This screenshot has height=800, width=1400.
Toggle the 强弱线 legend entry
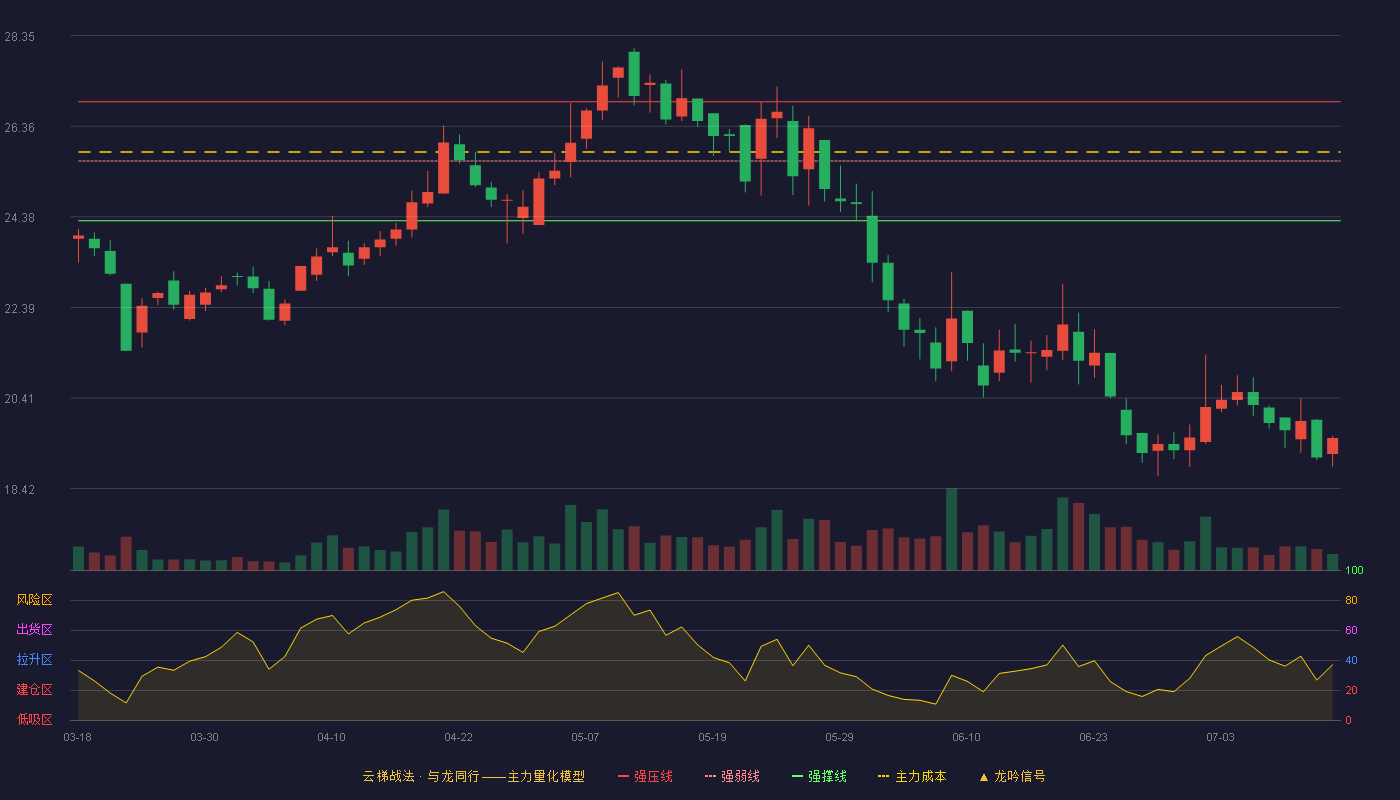pyautogui.click(x=732, y=776)
